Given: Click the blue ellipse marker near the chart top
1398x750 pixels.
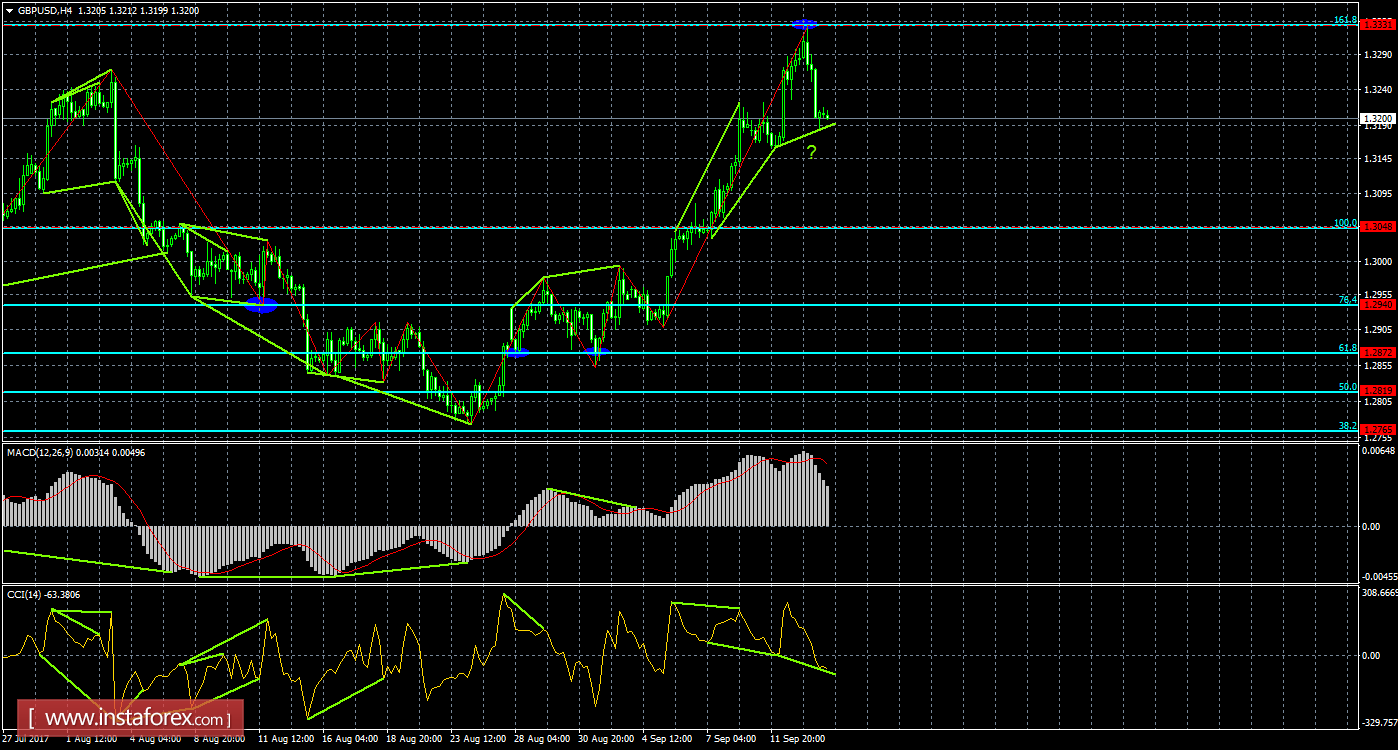Looking at the screenshot, I should [803, 25].
